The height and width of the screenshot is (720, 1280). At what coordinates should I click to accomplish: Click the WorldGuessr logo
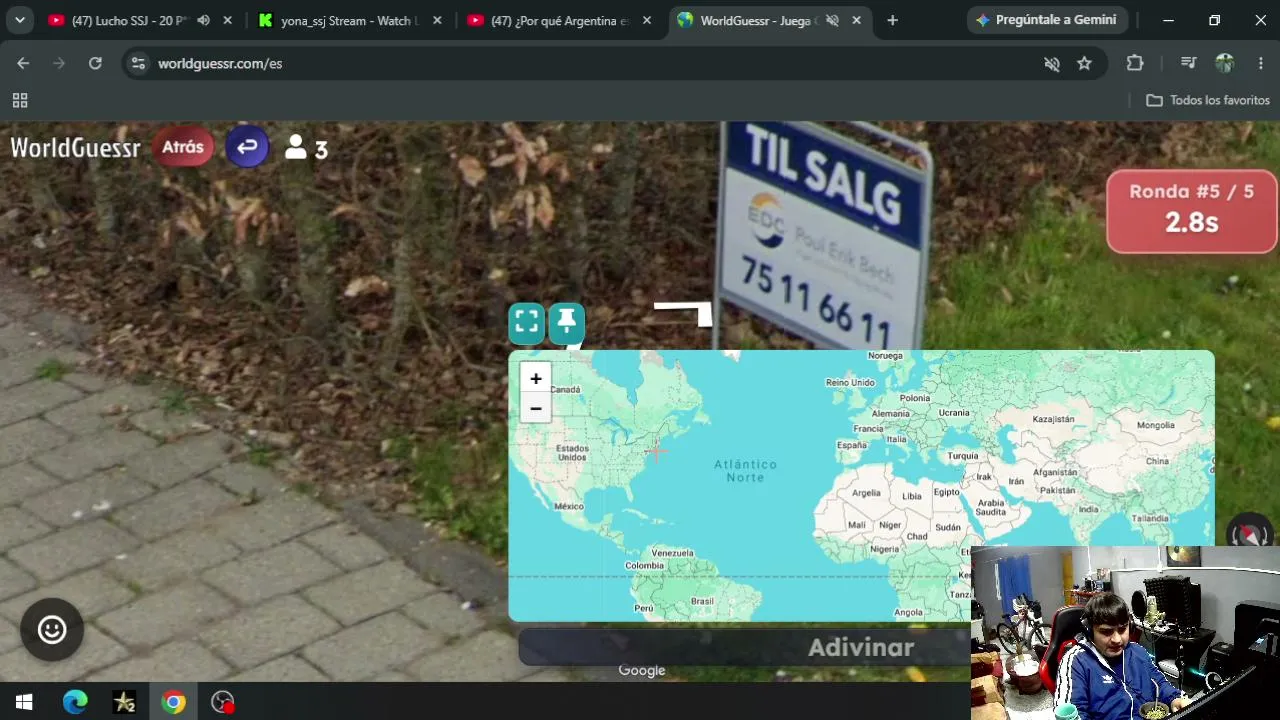[75, 148]
